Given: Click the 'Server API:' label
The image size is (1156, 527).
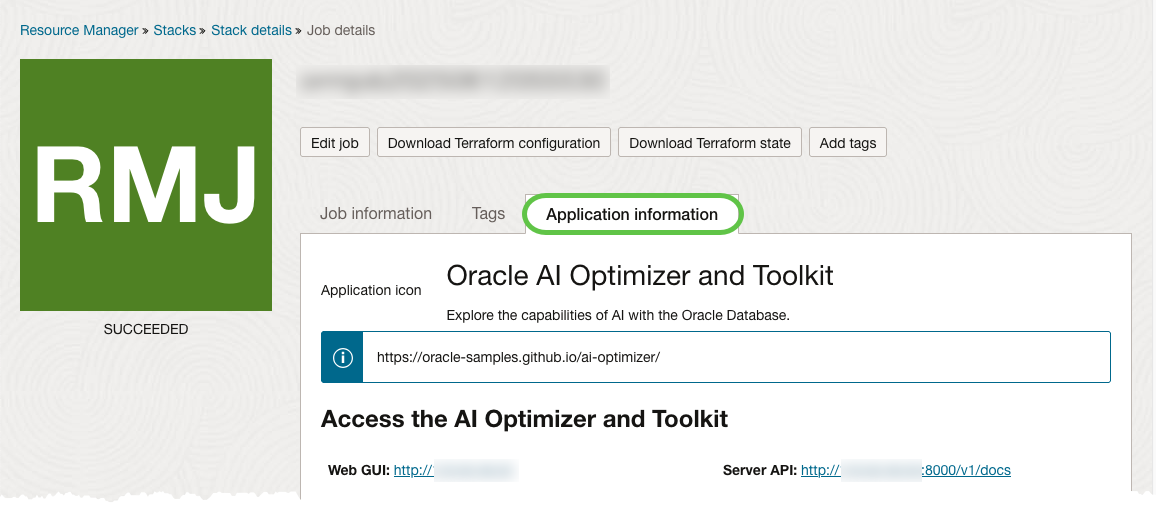Looking at the screenshot, I should click(x=760, y=470).
